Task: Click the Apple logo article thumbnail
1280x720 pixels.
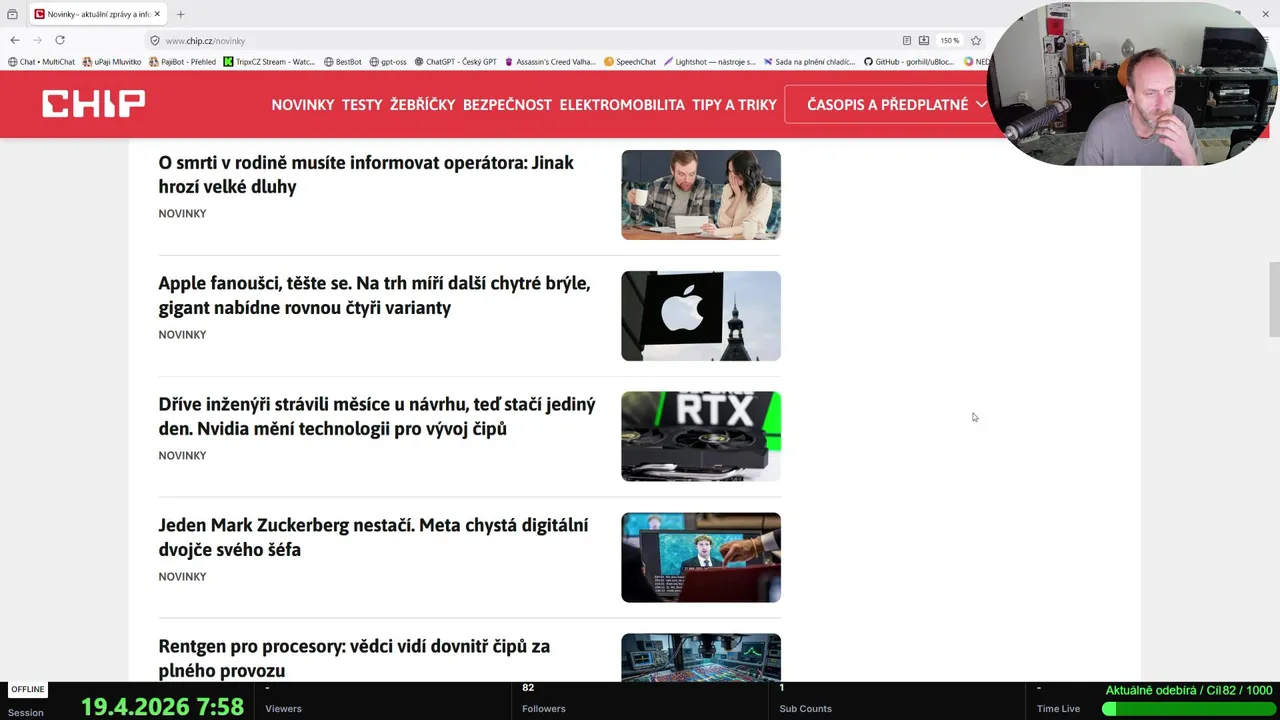Action: pyautogui.click(x=701, y=316)
